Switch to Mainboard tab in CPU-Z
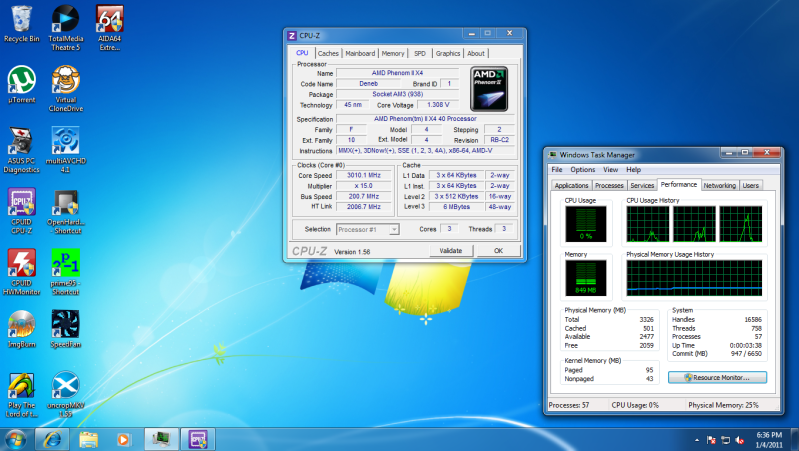The image size is (799, 451). [360, 54]
